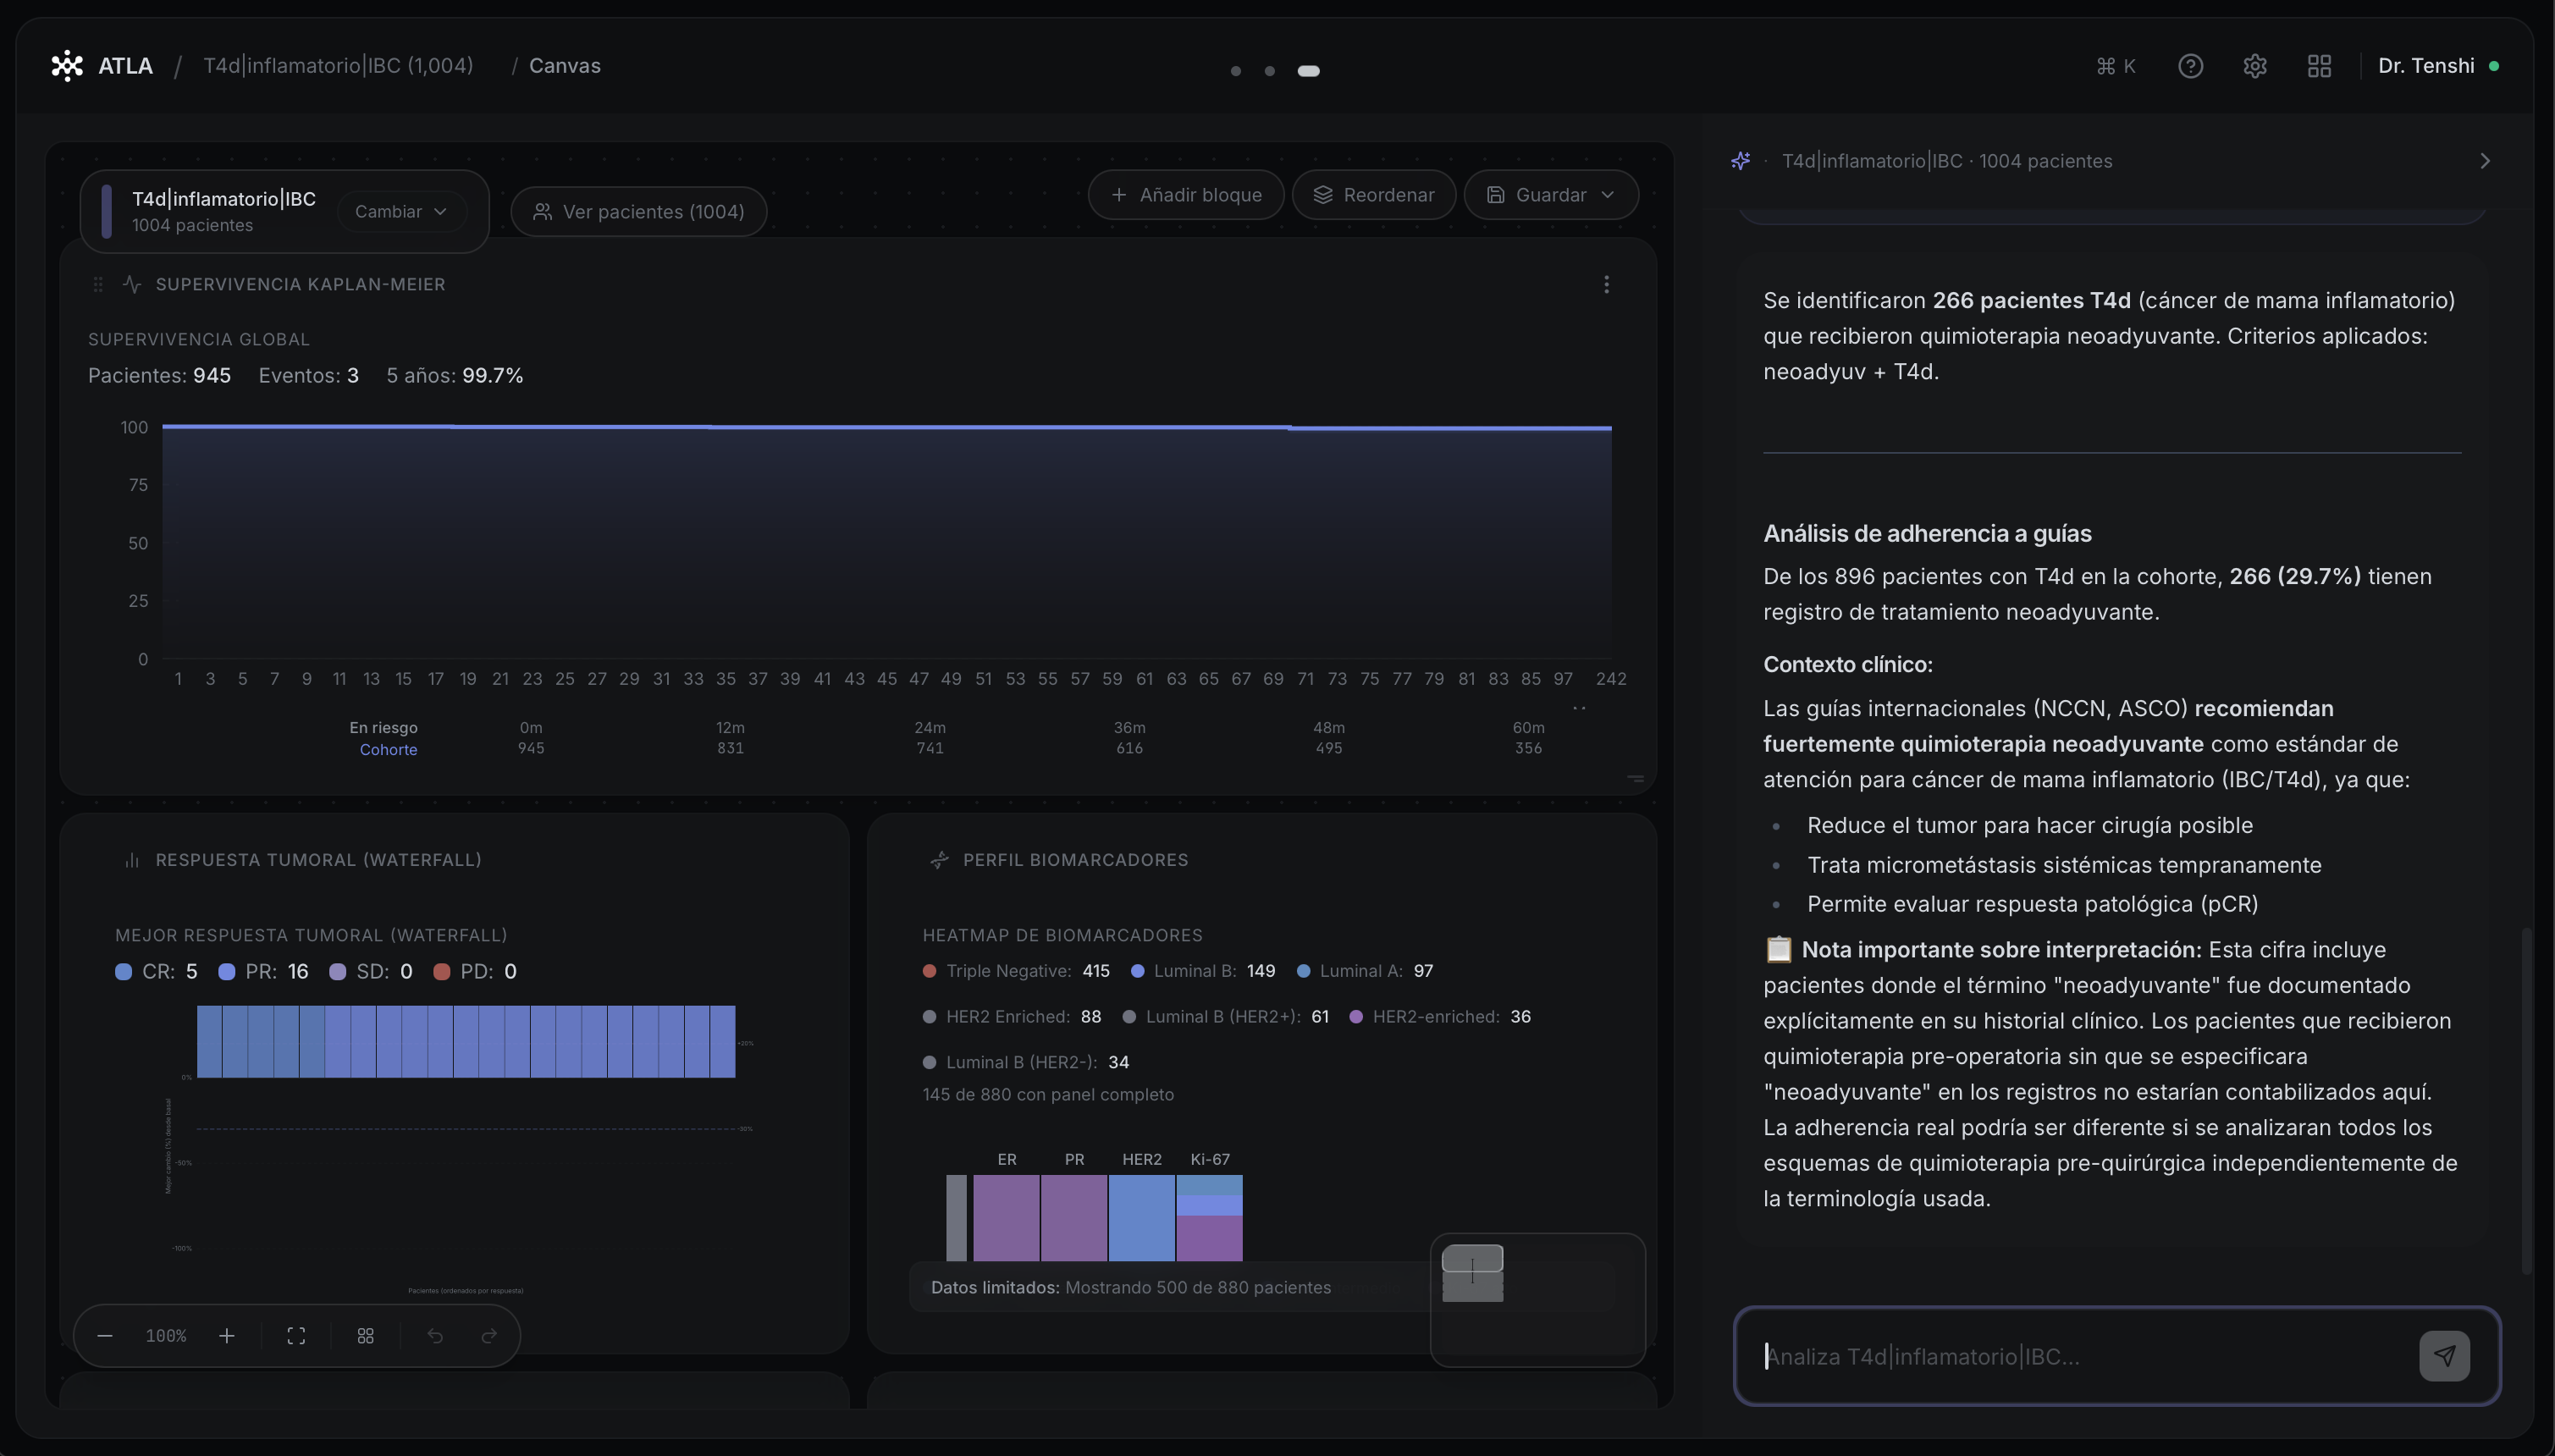Toggle the Triple Negative legend item

[1016, 971]
